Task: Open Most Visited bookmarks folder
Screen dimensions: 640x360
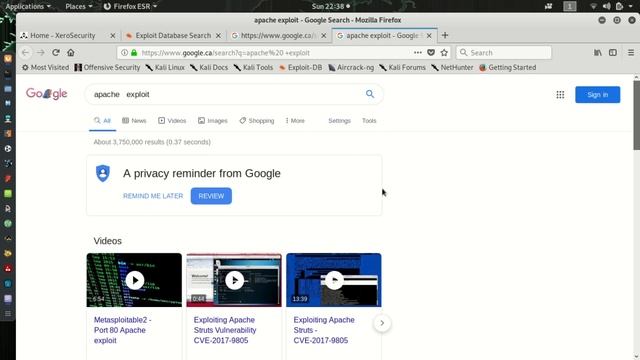Action: pyautogui.click(x=45, y=67)
